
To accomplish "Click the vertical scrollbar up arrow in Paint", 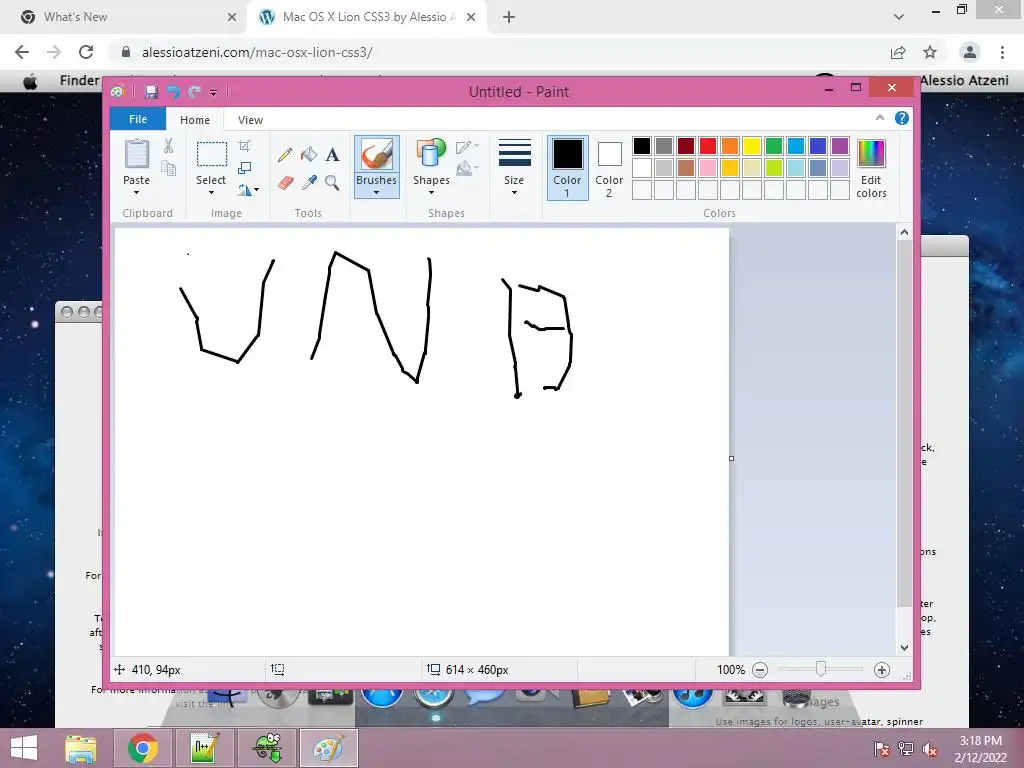I will coord(904,232).
